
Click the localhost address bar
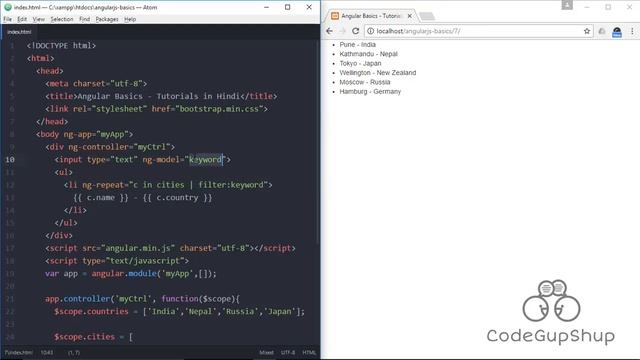pyautogui.click(x=478, y=31)
